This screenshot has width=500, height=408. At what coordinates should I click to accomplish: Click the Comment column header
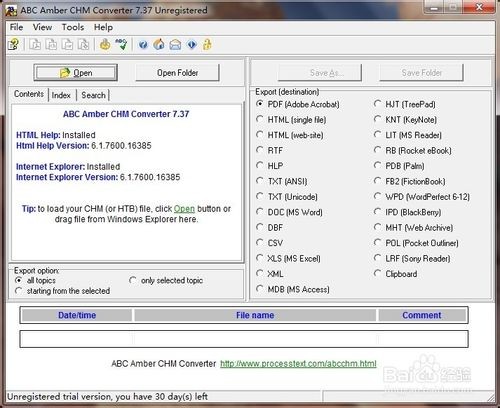[422, 315]
